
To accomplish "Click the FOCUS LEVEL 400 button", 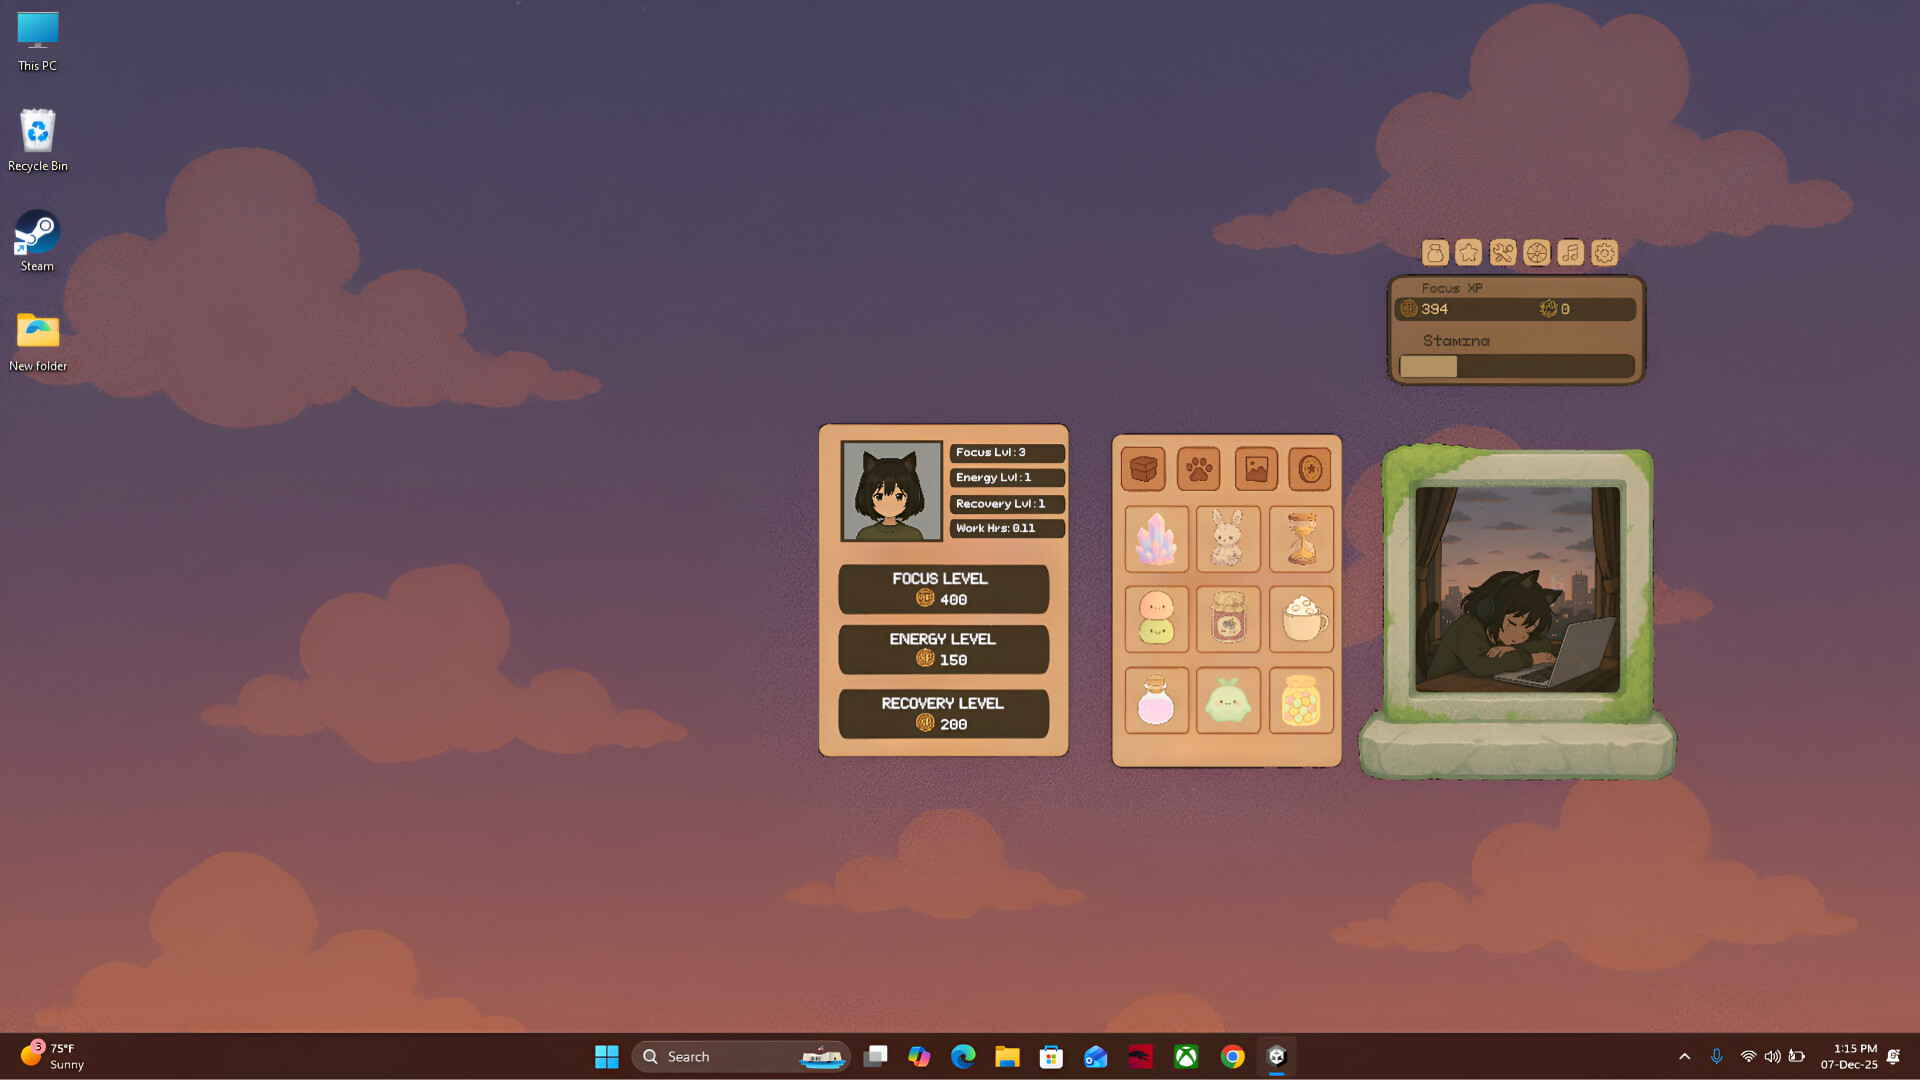I will [x=943, y=589].
